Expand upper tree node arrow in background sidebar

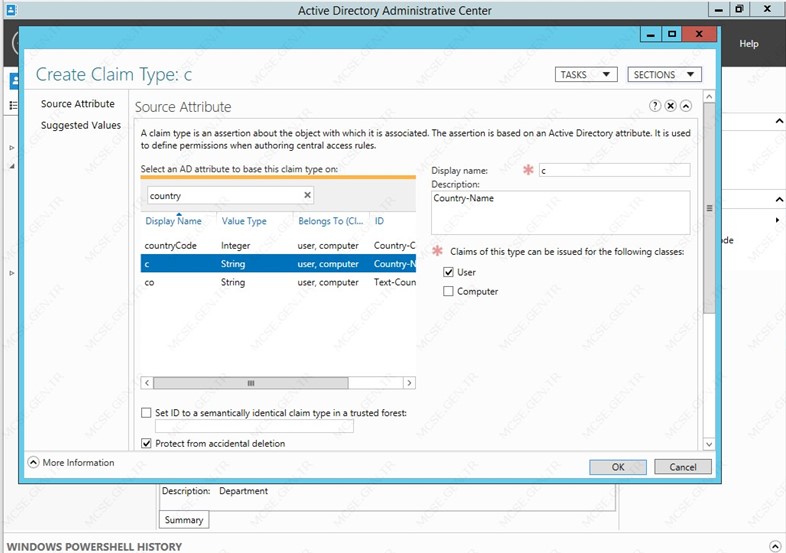tap(12, 148)
